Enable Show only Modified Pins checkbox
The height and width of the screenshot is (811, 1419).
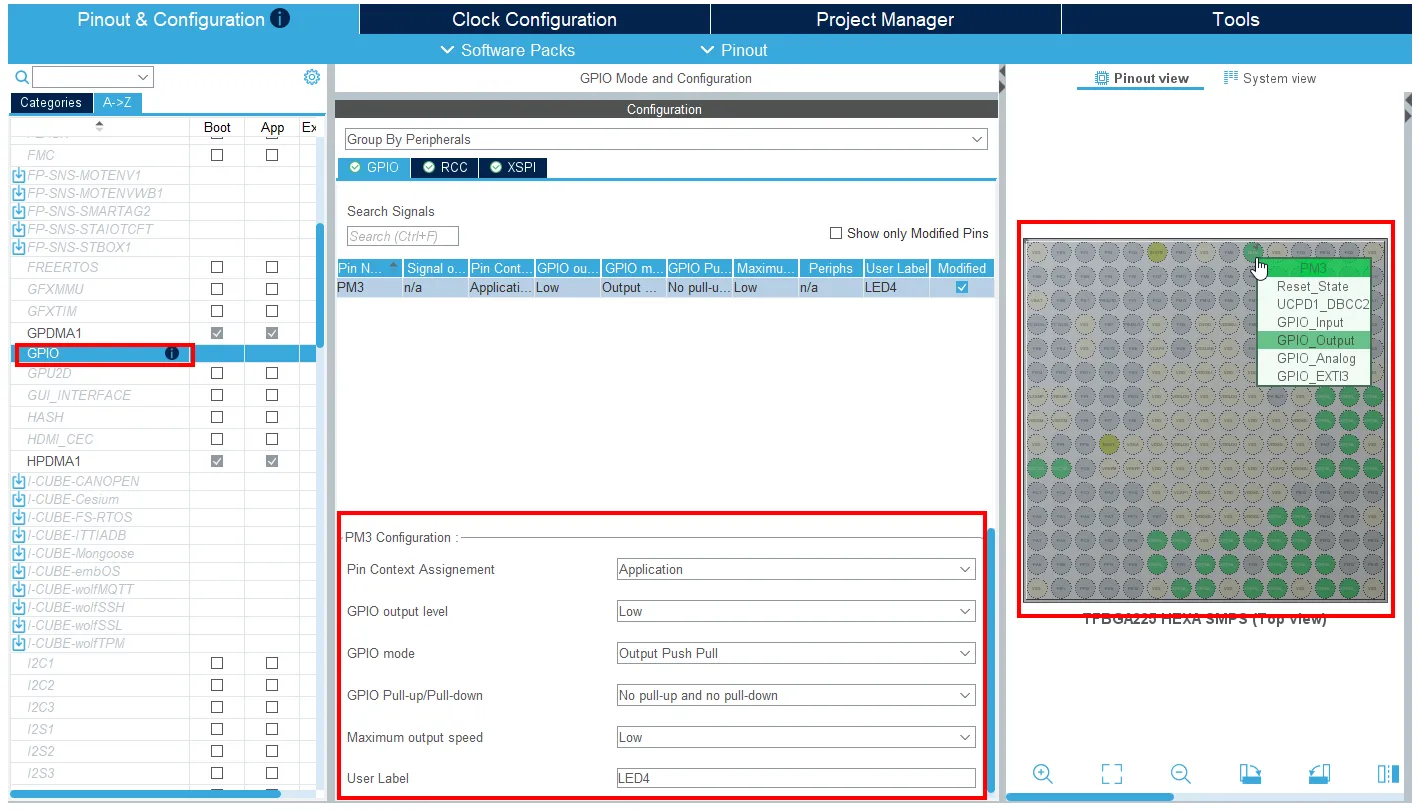(x=836, y=233)
